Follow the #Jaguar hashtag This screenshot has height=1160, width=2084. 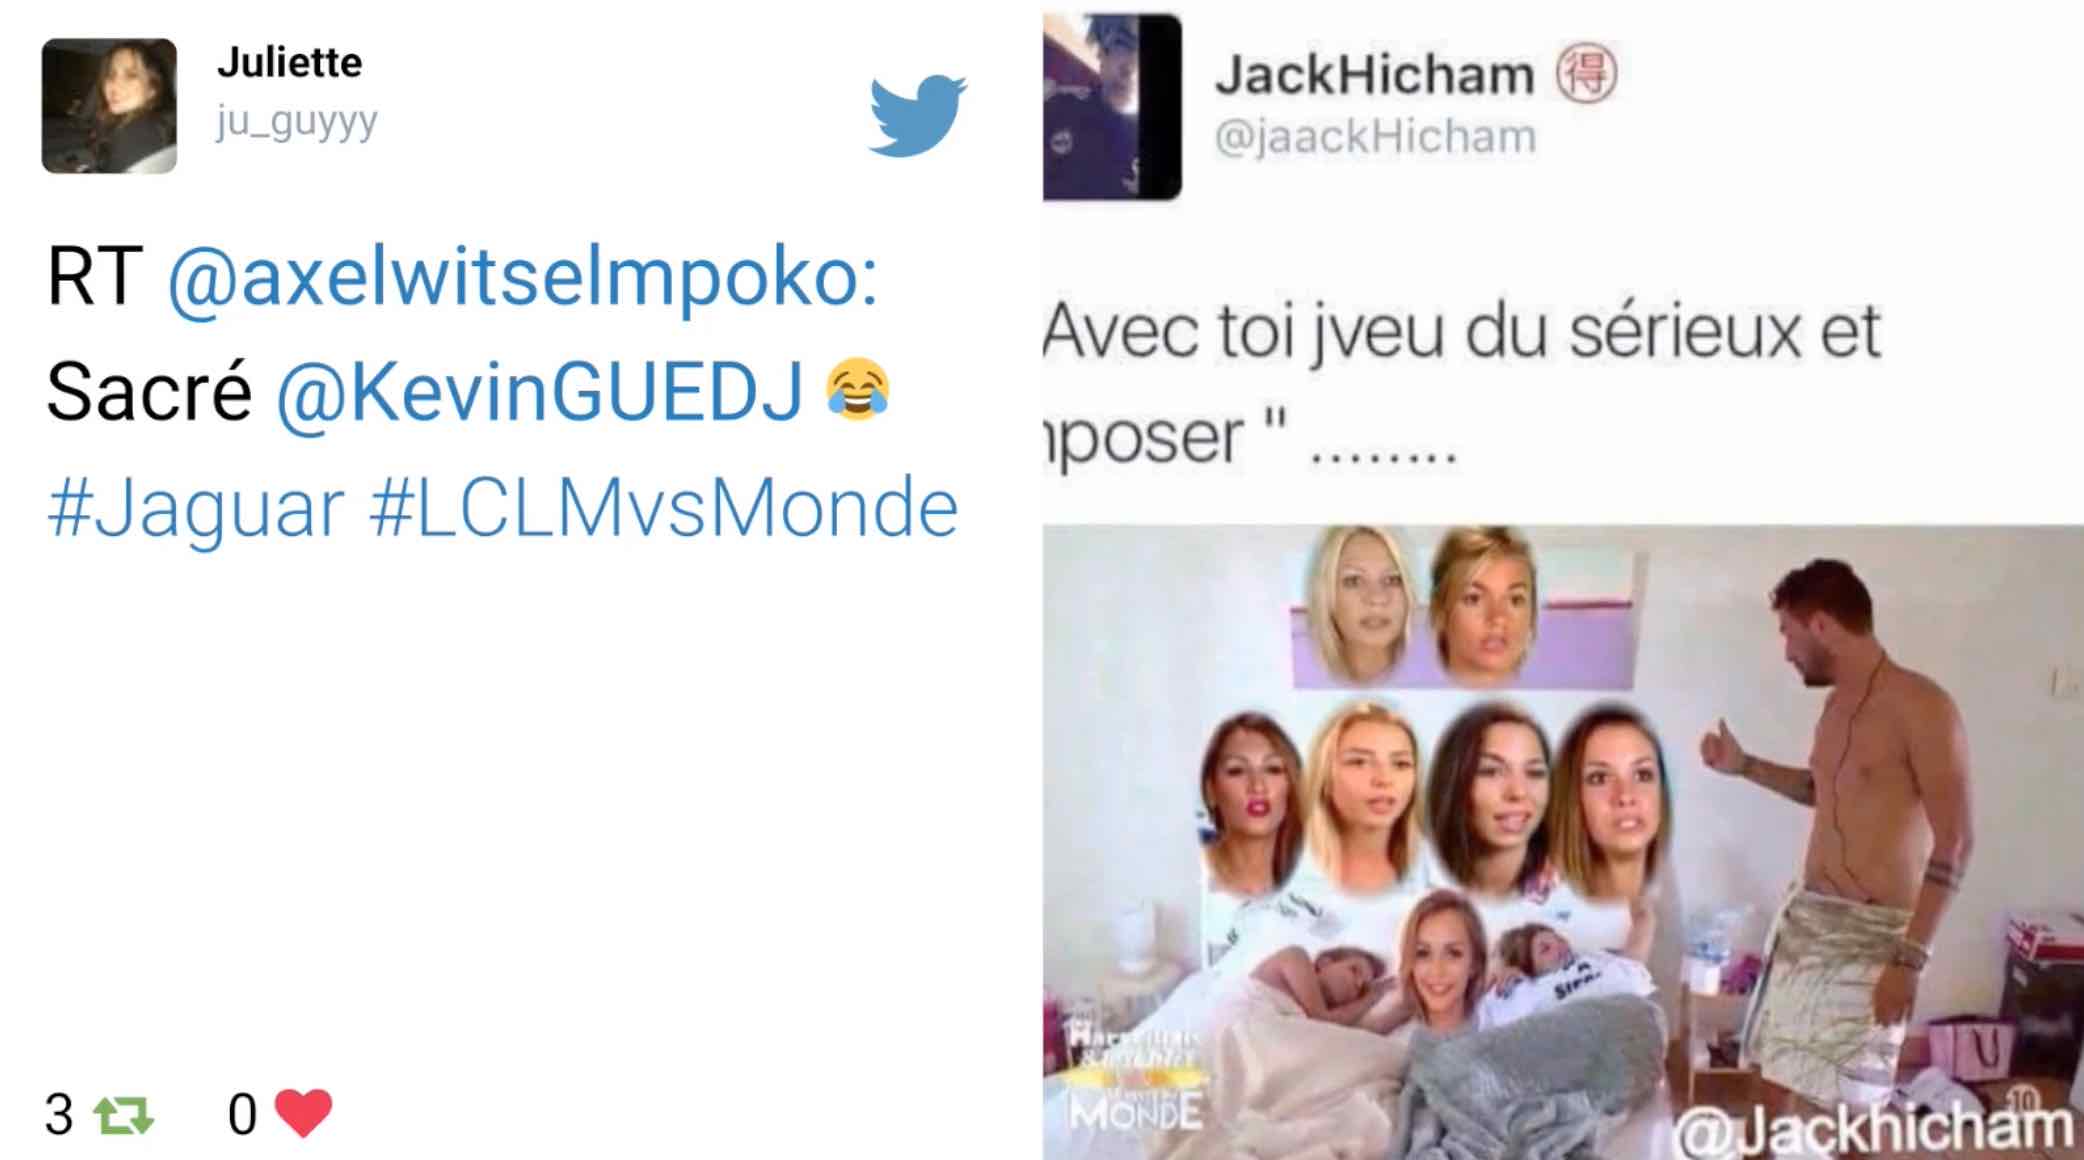(x=195, y=507)
